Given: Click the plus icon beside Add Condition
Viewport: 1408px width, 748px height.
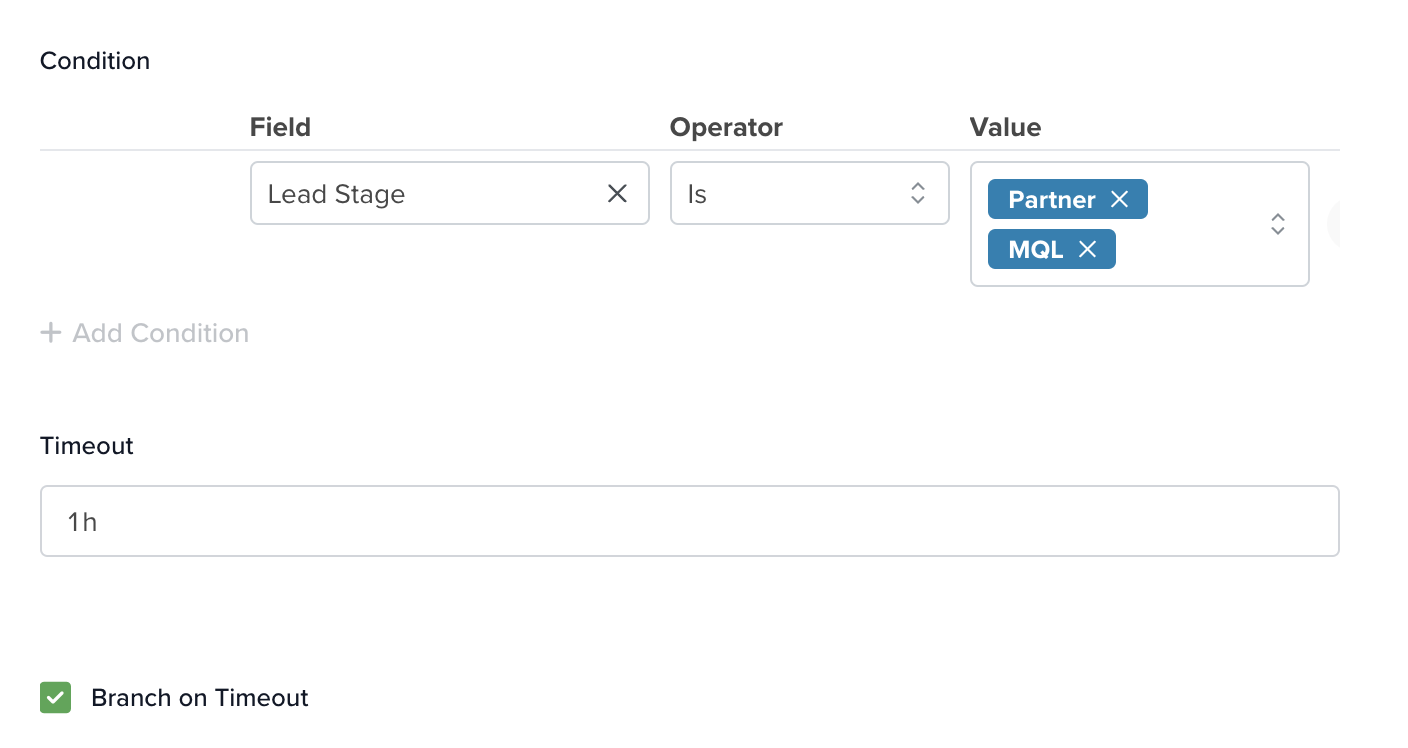Looking at the screenshot, I should point(51,333).
